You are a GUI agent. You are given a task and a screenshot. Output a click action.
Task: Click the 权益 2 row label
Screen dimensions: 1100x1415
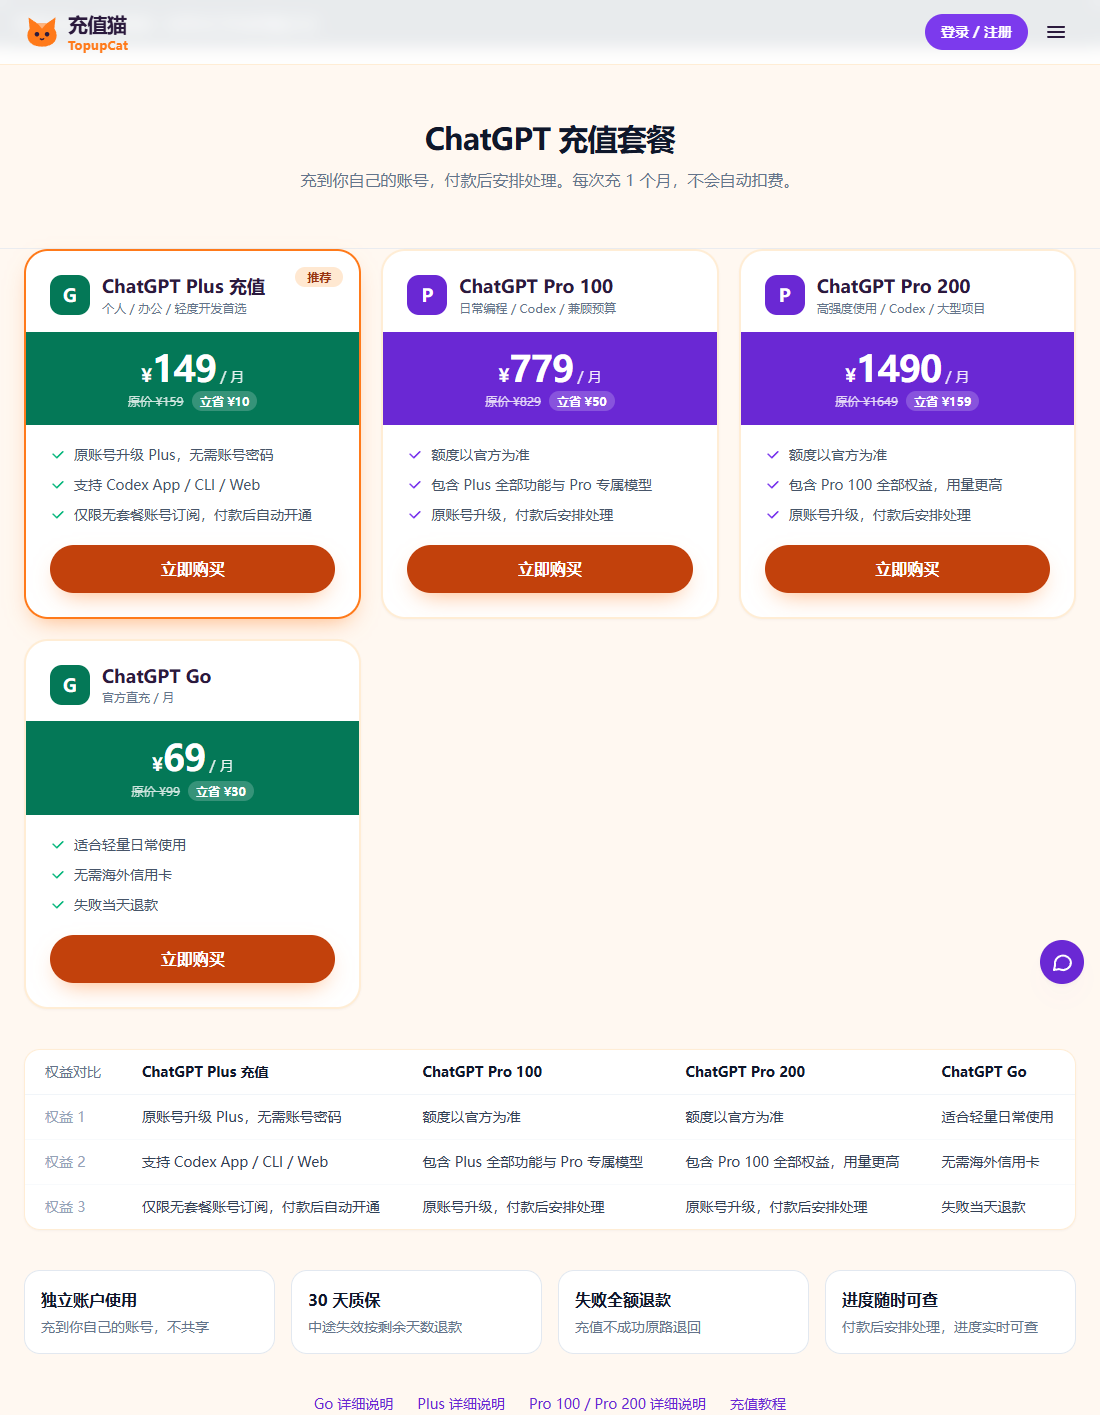(65, 1162)
